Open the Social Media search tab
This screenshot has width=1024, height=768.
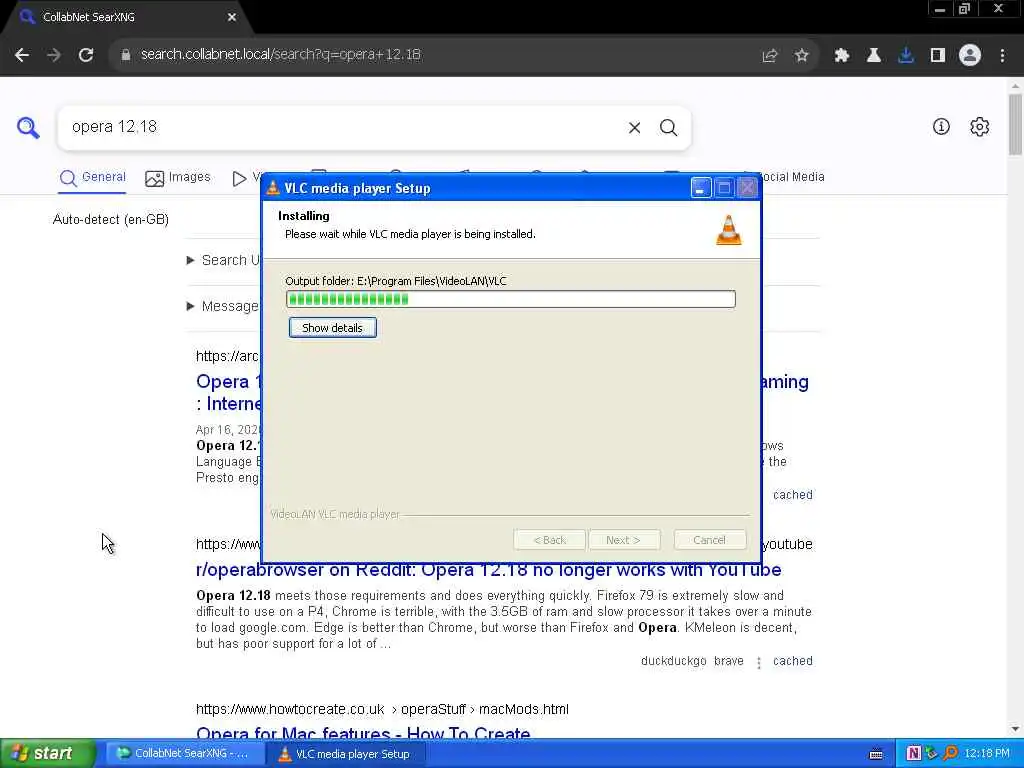[792, 177]
